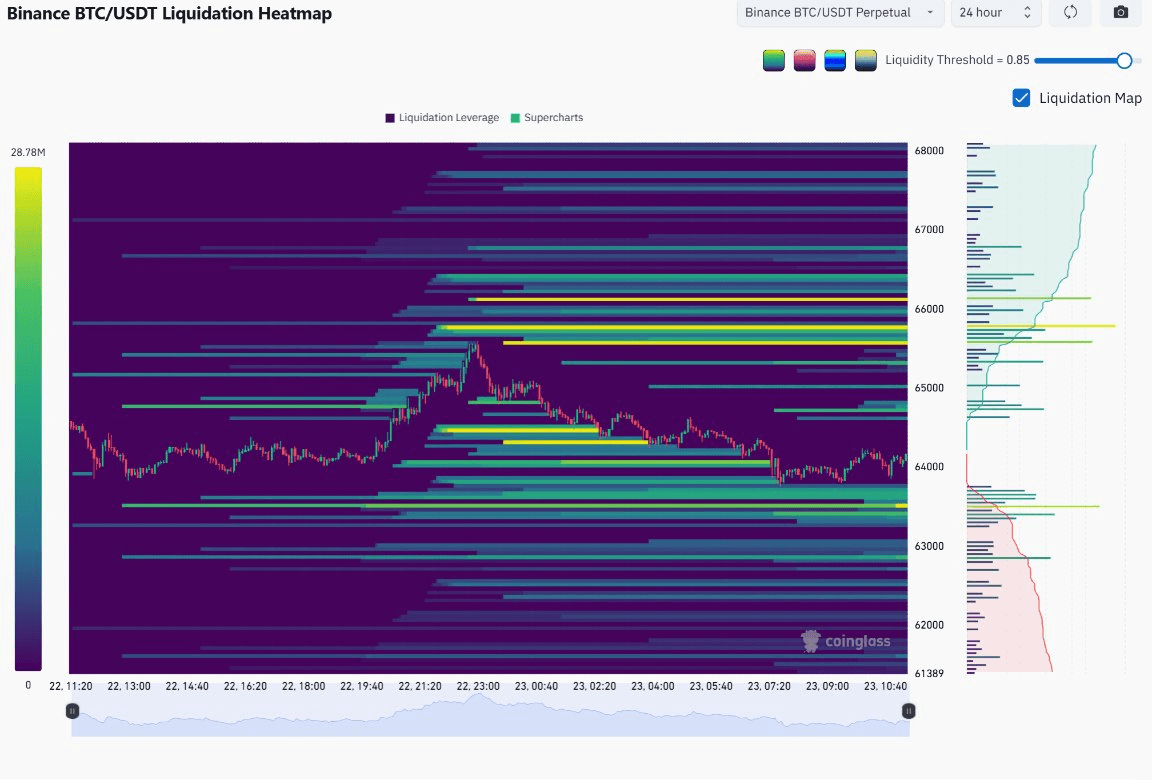Click the '22, 19:40' time axis label
This screenshot has width=1152, height=780.
(x=361, y=686)
